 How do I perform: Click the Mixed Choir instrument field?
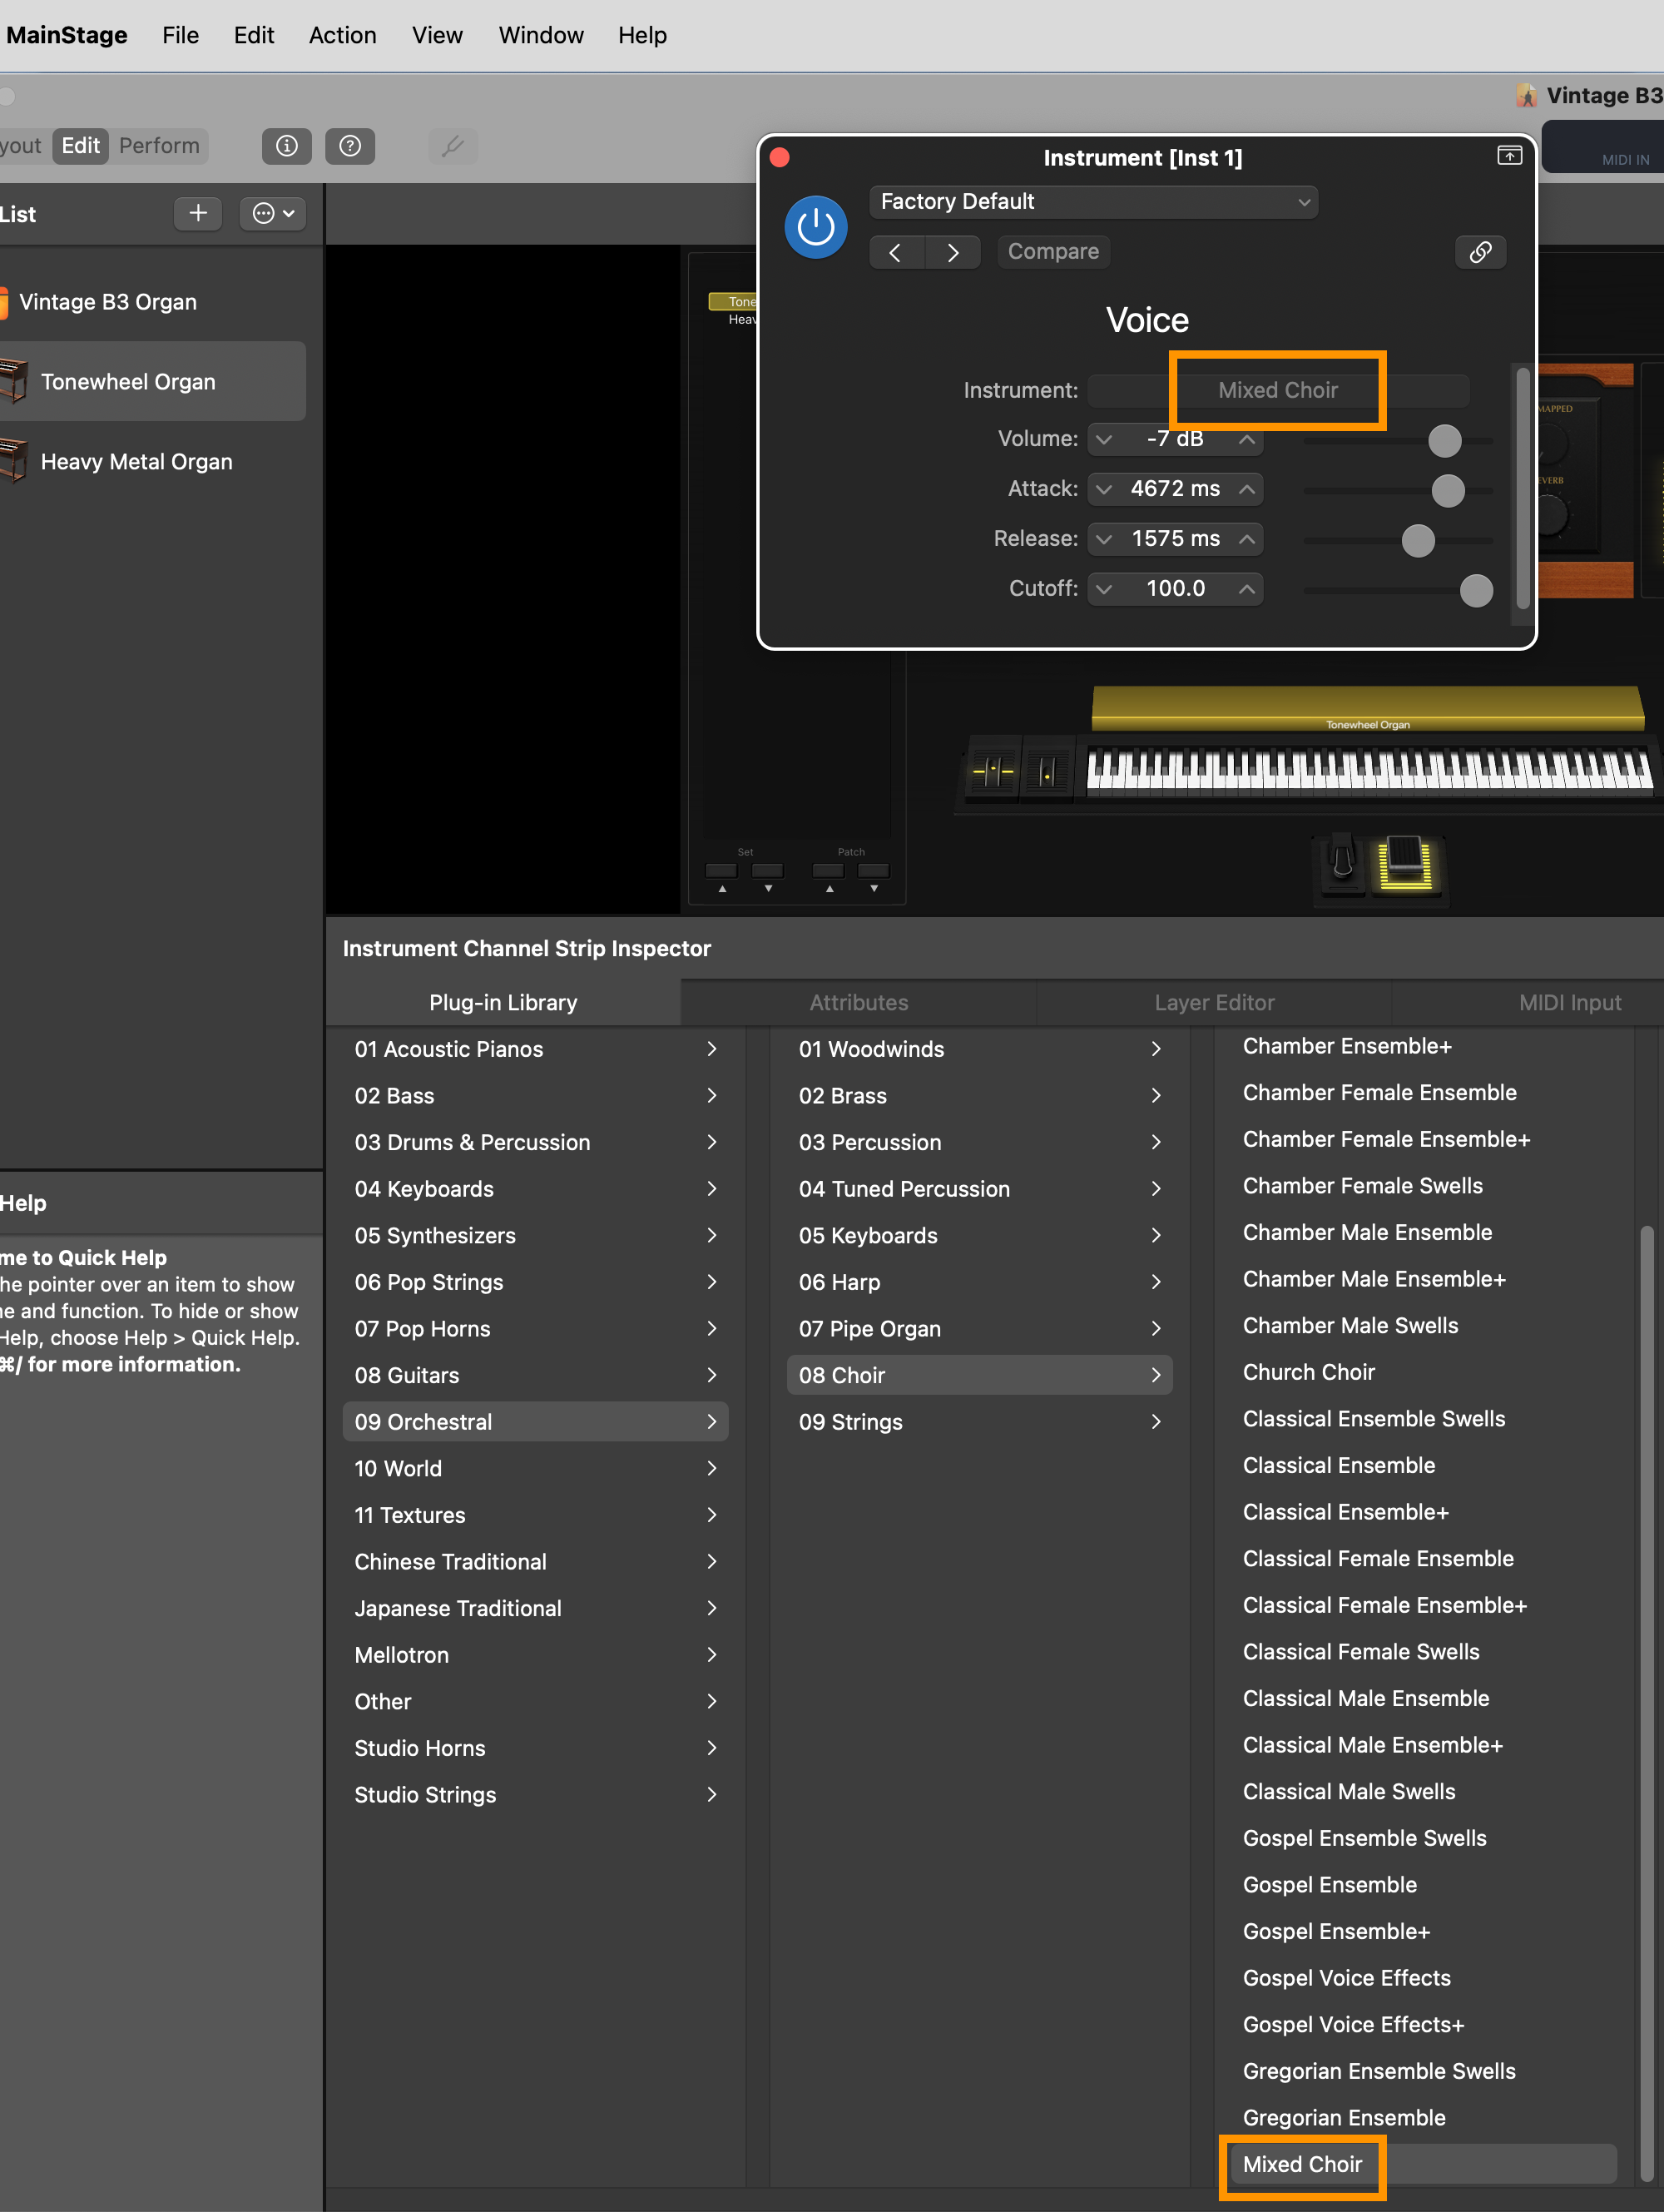click(1277, 390)
